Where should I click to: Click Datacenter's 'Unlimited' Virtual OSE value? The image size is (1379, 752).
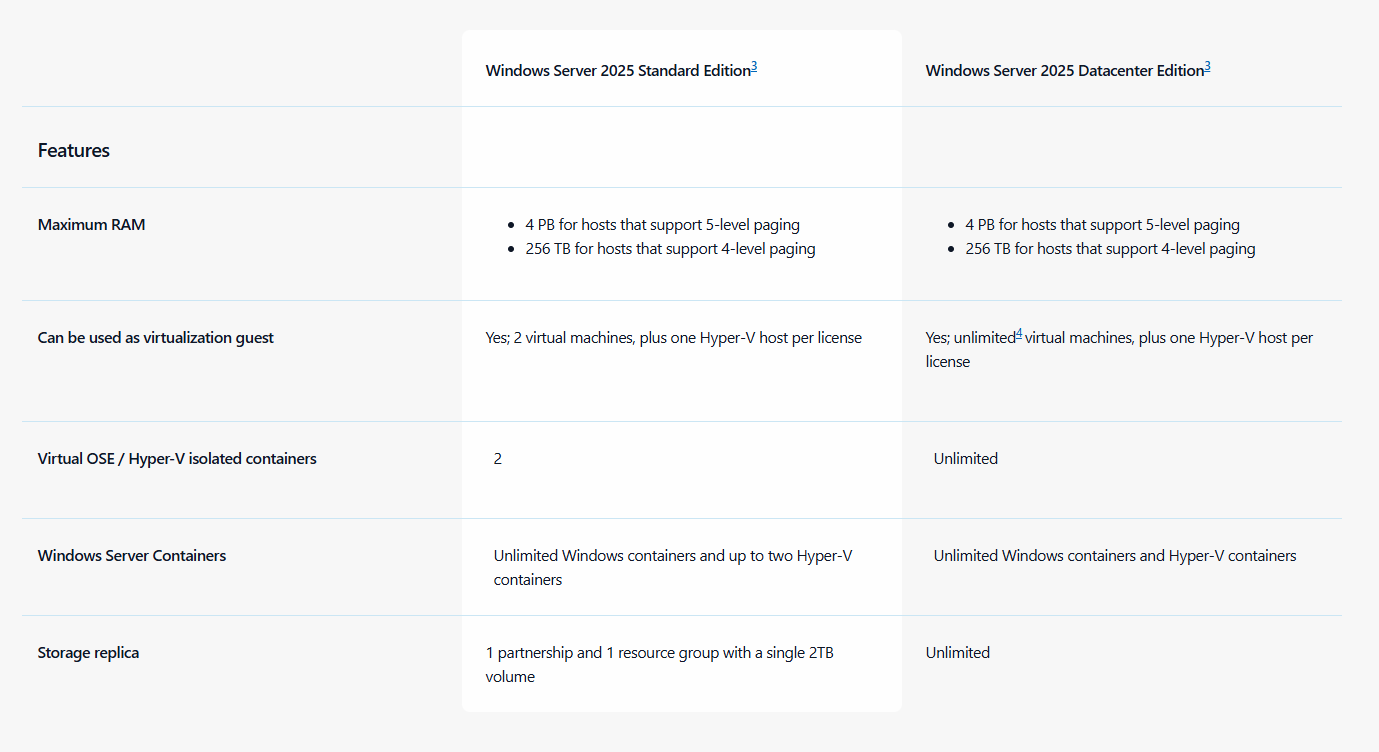click(x=965, y=459)
